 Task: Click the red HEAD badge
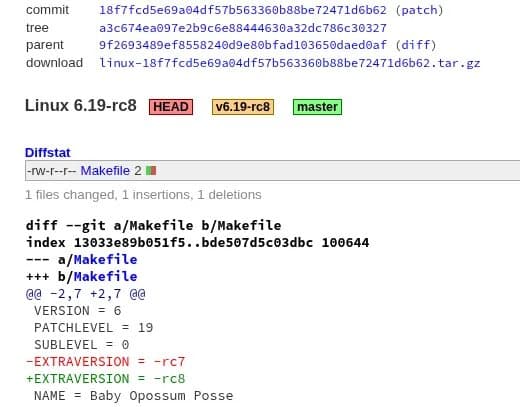click(171, 107)
